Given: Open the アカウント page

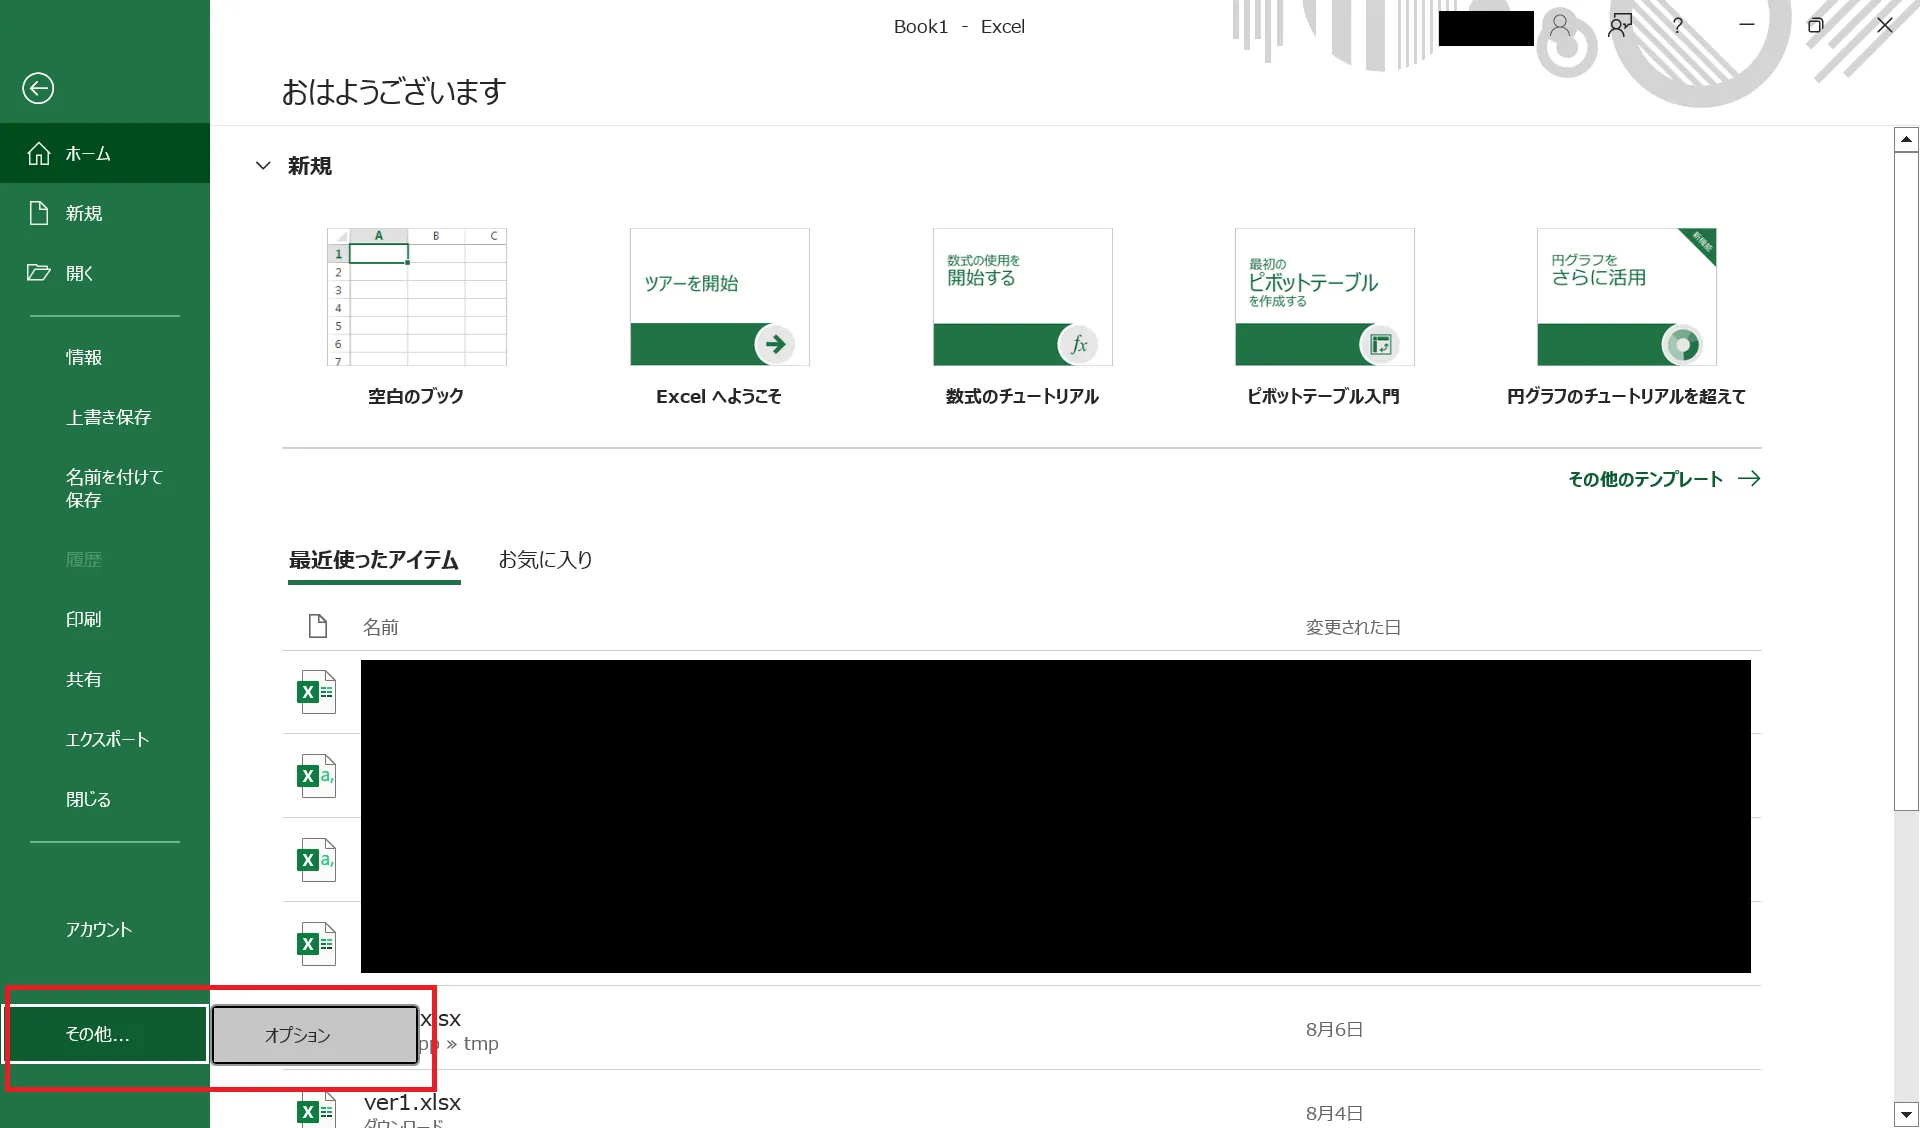Looking at the screenshot, I should pyautogui.click(x=99, y=930).
